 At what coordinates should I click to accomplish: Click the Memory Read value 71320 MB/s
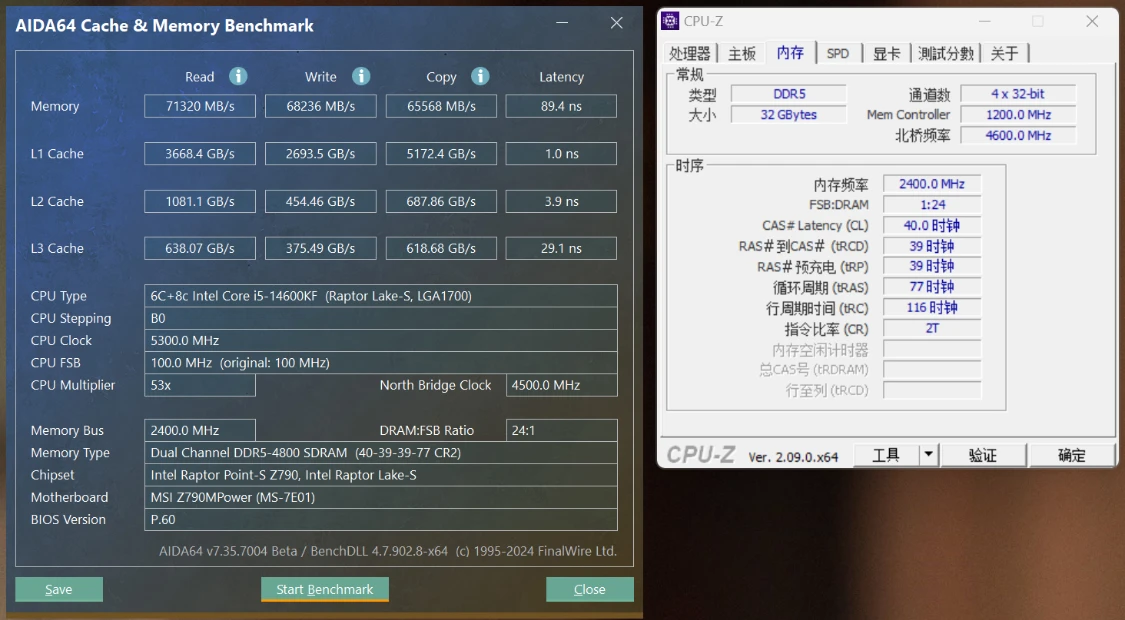click(200, 106)
